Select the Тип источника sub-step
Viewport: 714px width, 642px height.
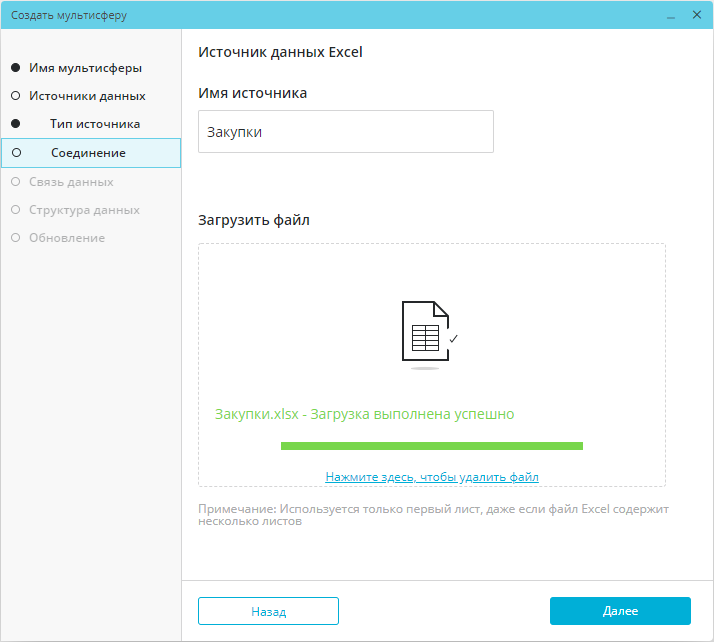click(95, 124)
